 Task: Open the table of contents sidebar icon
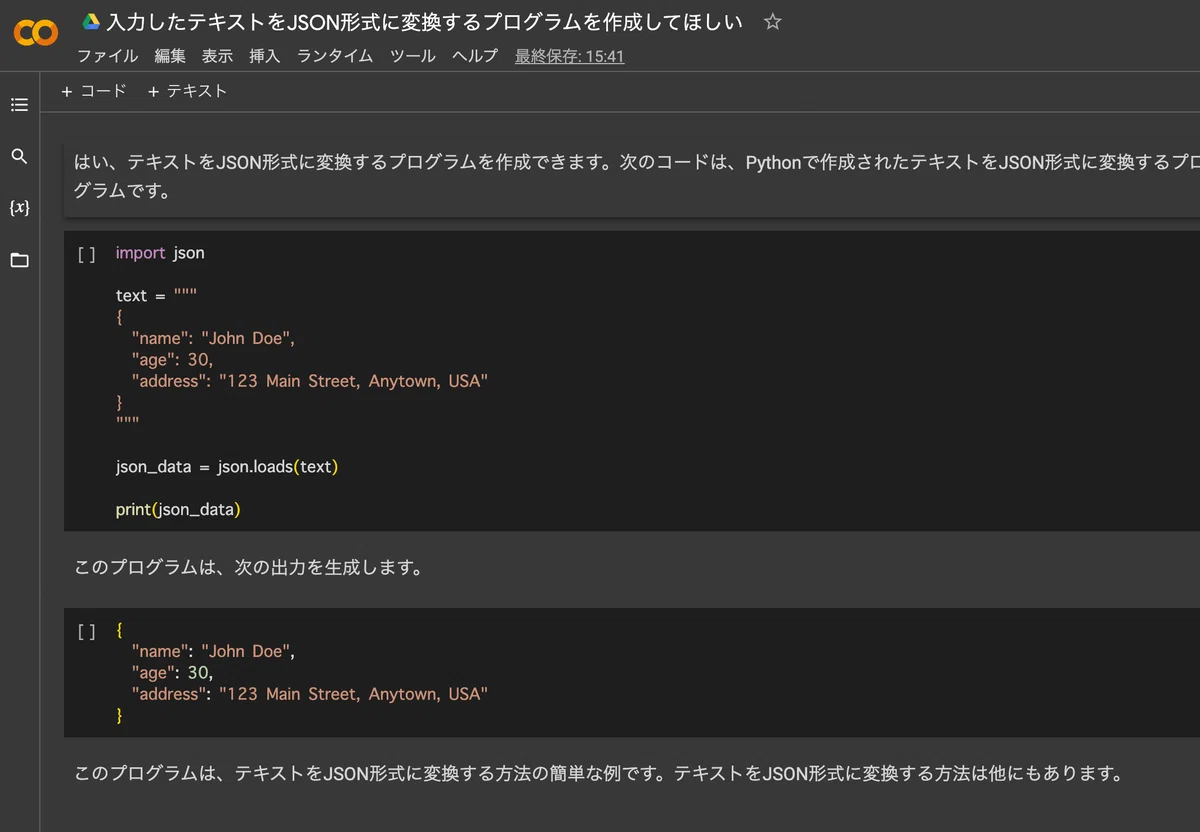[19, 104]
